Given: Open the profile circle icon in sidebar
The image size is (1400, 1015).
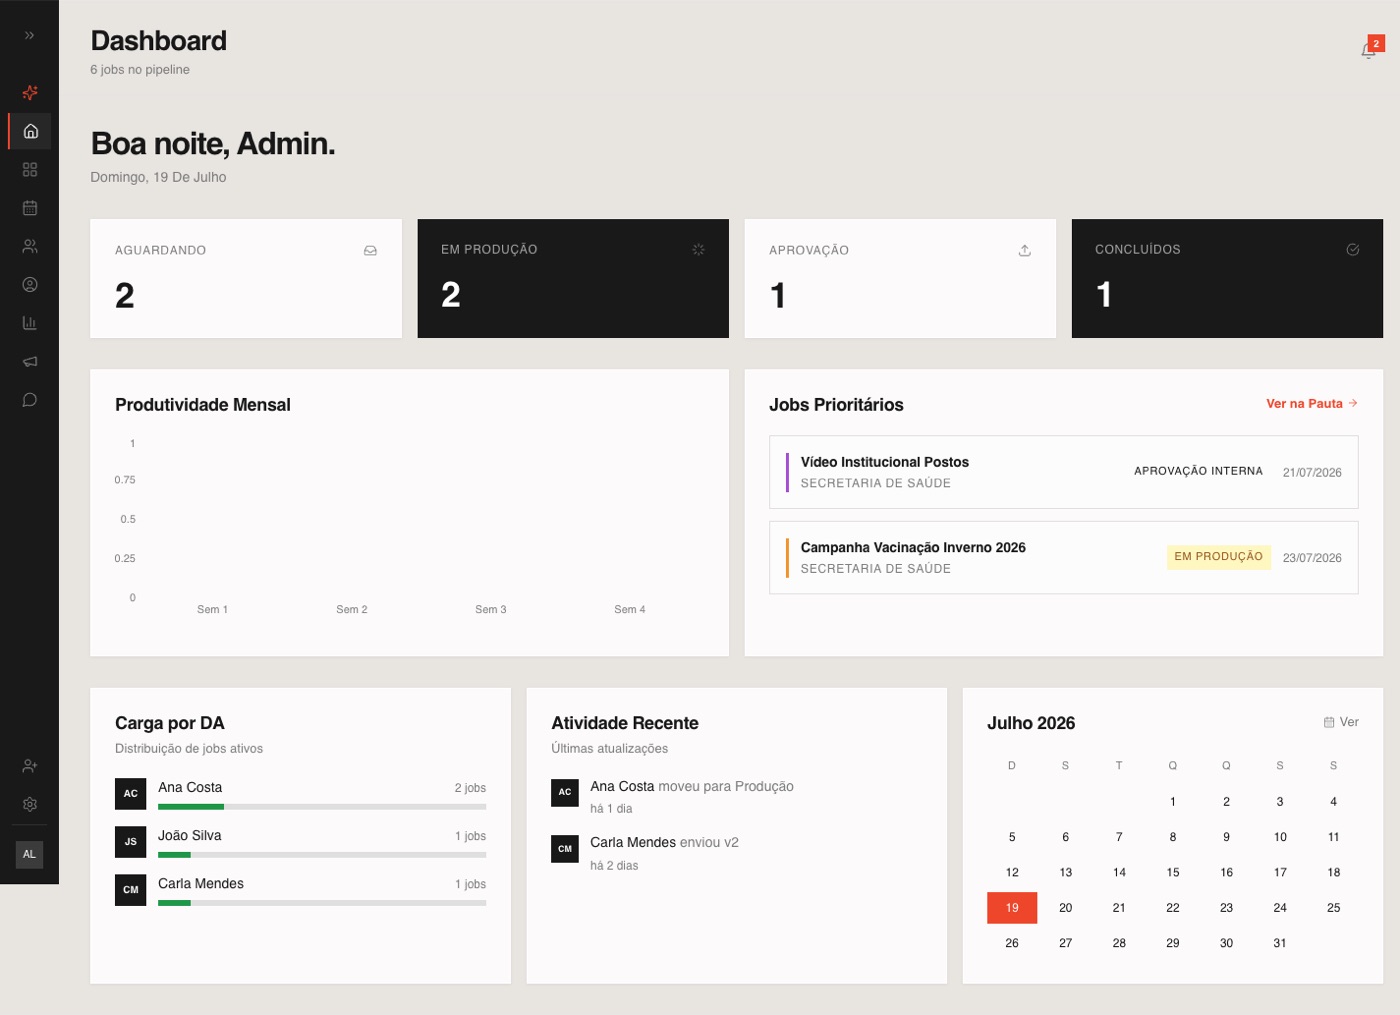Looking at the screenshot, I should (30, 285).
